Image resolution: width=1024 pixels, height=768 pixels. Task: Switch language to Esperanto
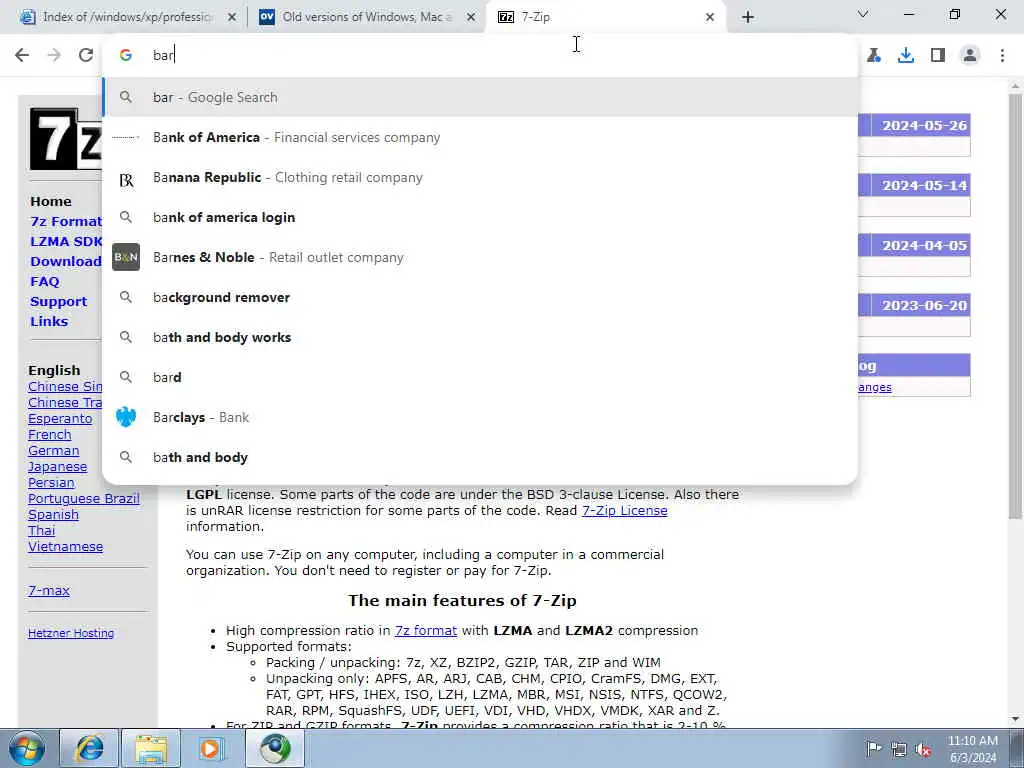(x=60, y=419)
